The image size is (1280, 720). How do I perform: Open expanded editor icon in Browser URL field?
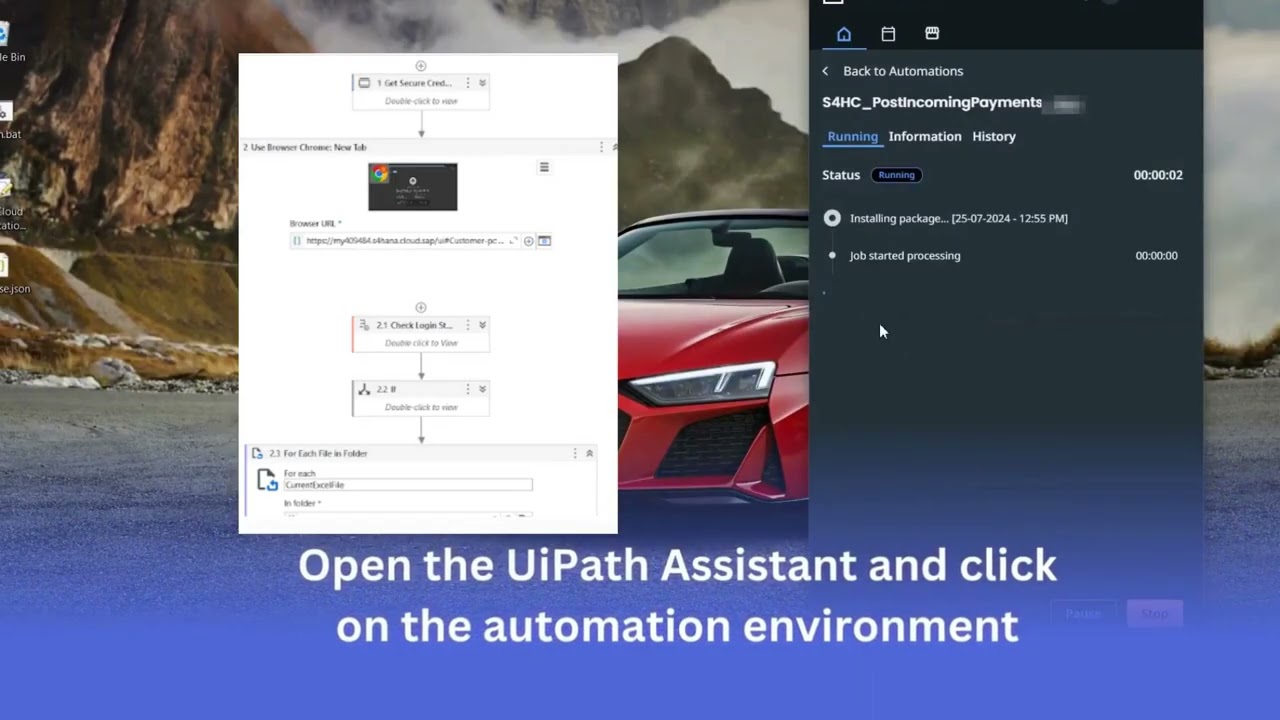[x=513, y=241]
